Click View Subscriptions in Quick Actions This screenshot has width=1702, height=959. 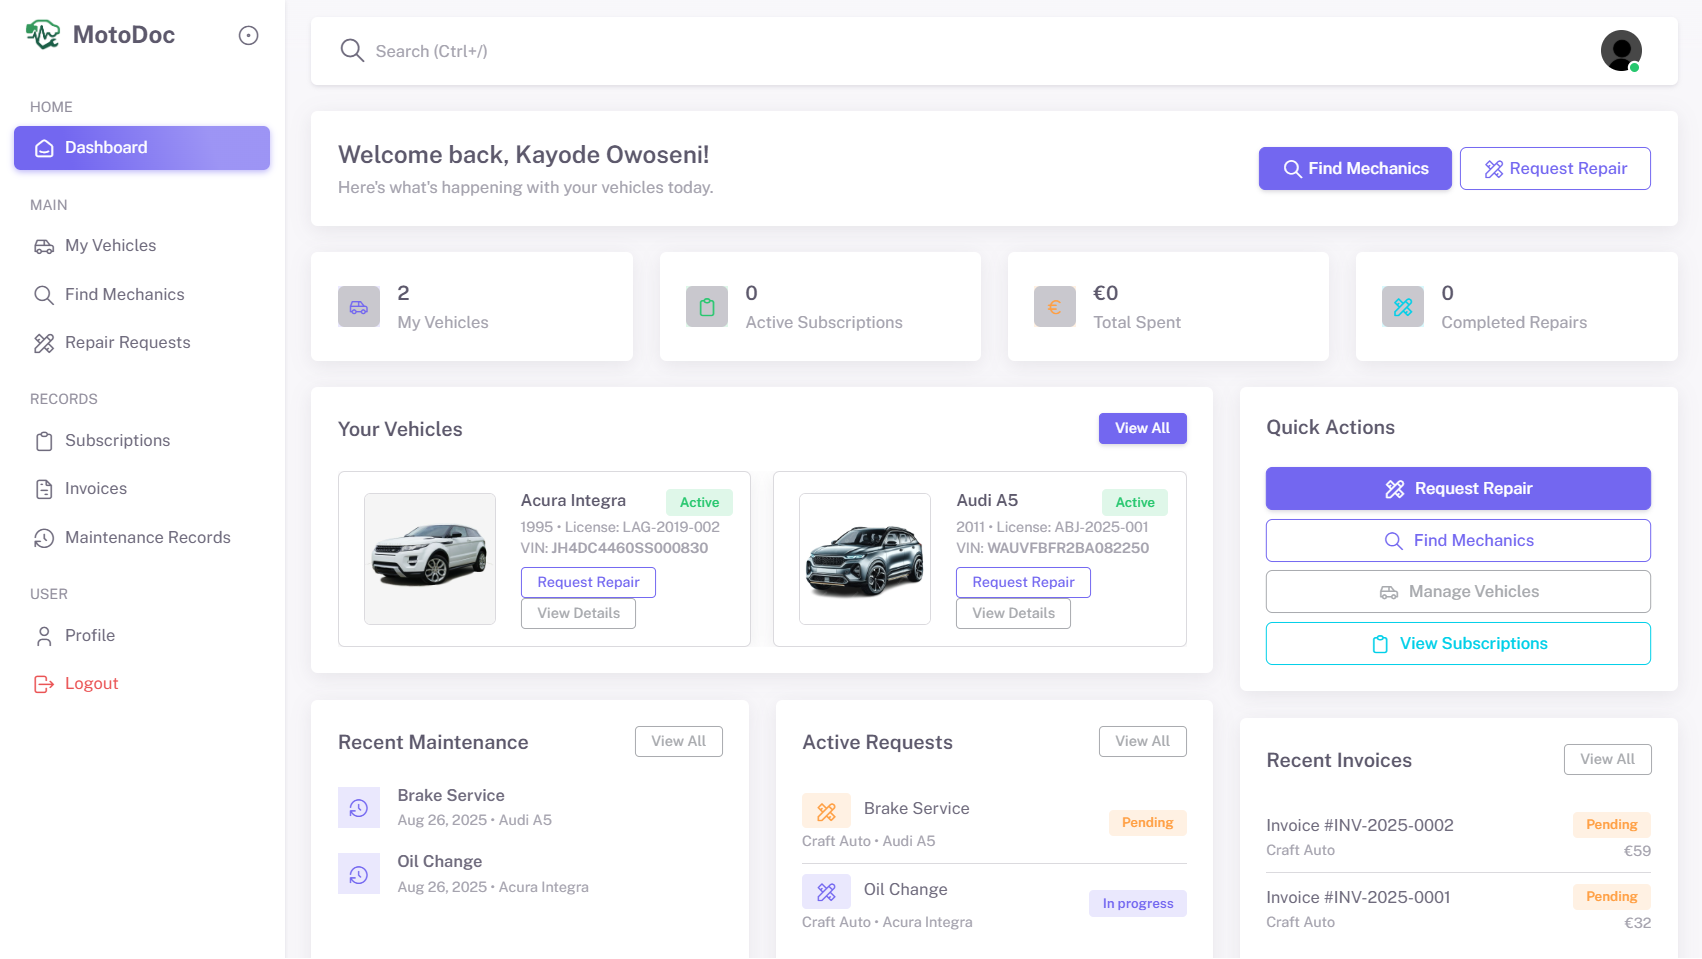[x=1458, y=644]
